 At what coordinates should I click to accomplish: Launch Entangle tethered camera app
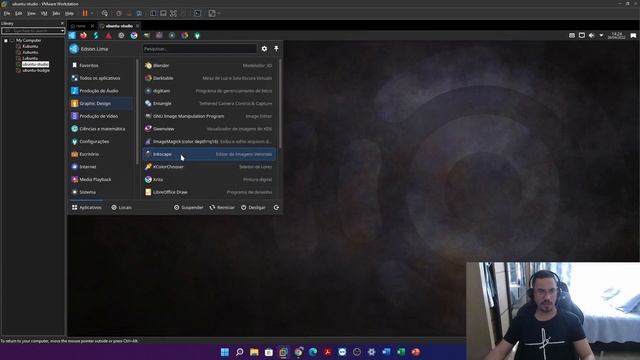209,103
